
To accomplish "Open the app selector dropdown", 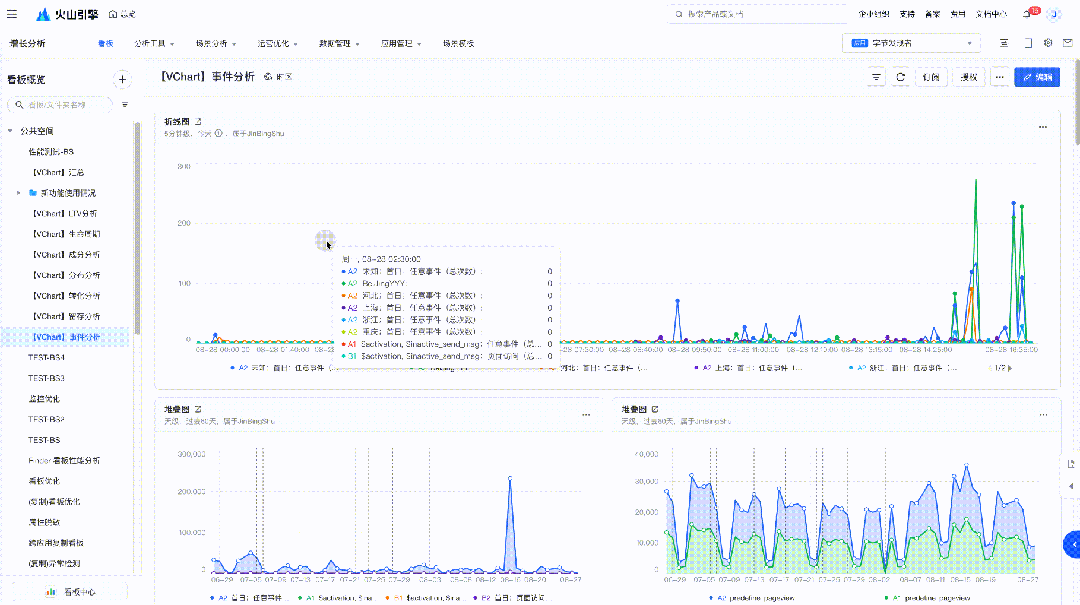I will click(x=911, y=43).
